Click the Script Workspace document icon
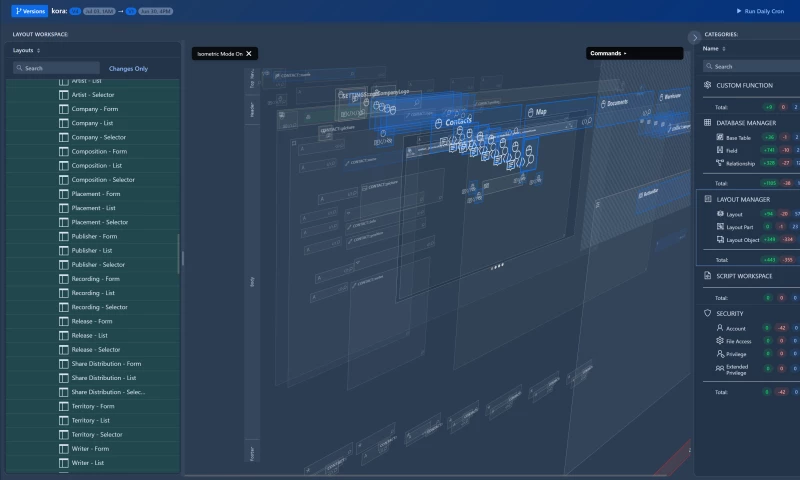The image size is (800, 480). (708, 275)
